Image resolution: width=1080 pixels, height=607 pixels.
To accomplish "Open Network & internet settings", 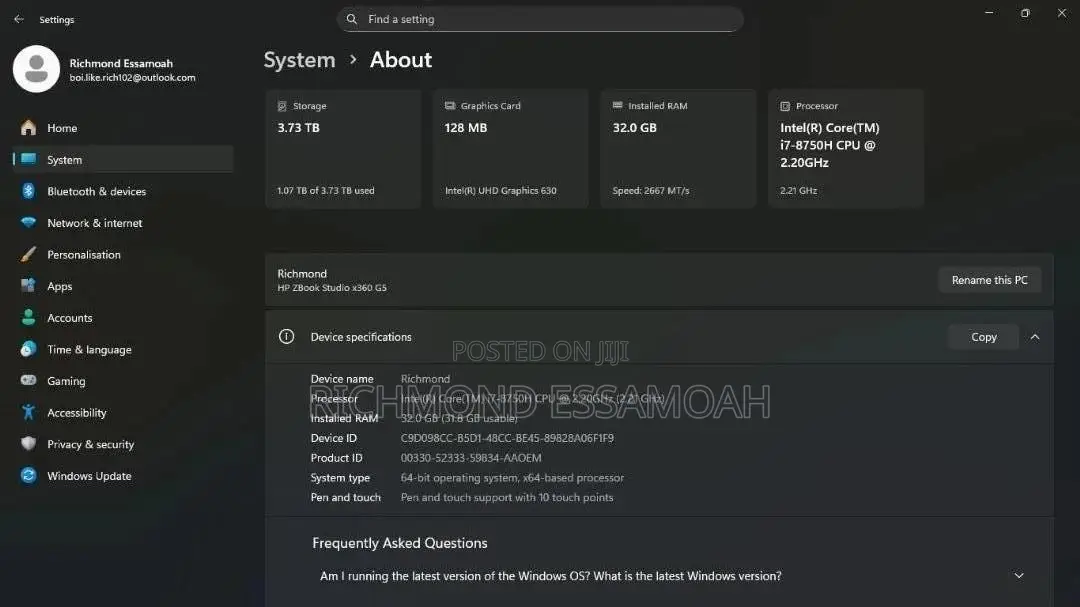I will point(123,223).
